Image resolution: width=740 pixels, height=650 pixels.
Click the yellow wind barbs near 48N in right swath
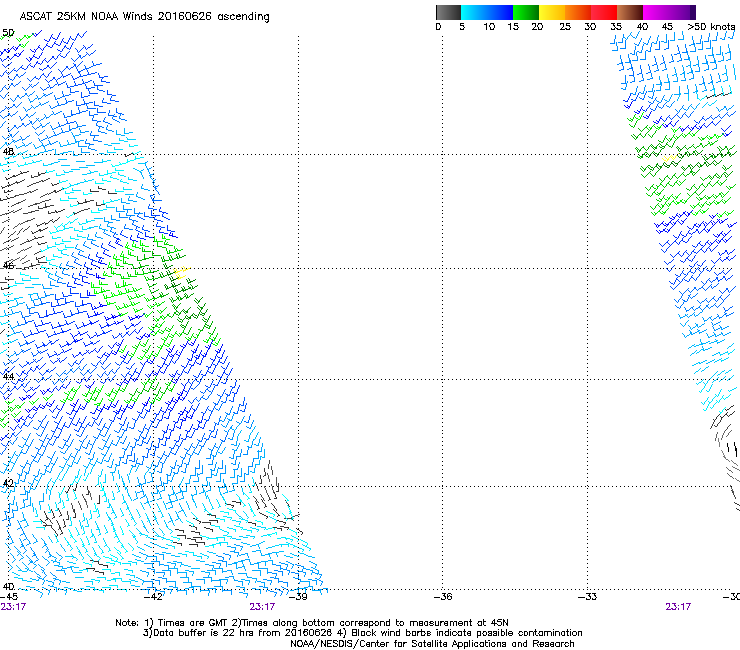click(670, 158)
